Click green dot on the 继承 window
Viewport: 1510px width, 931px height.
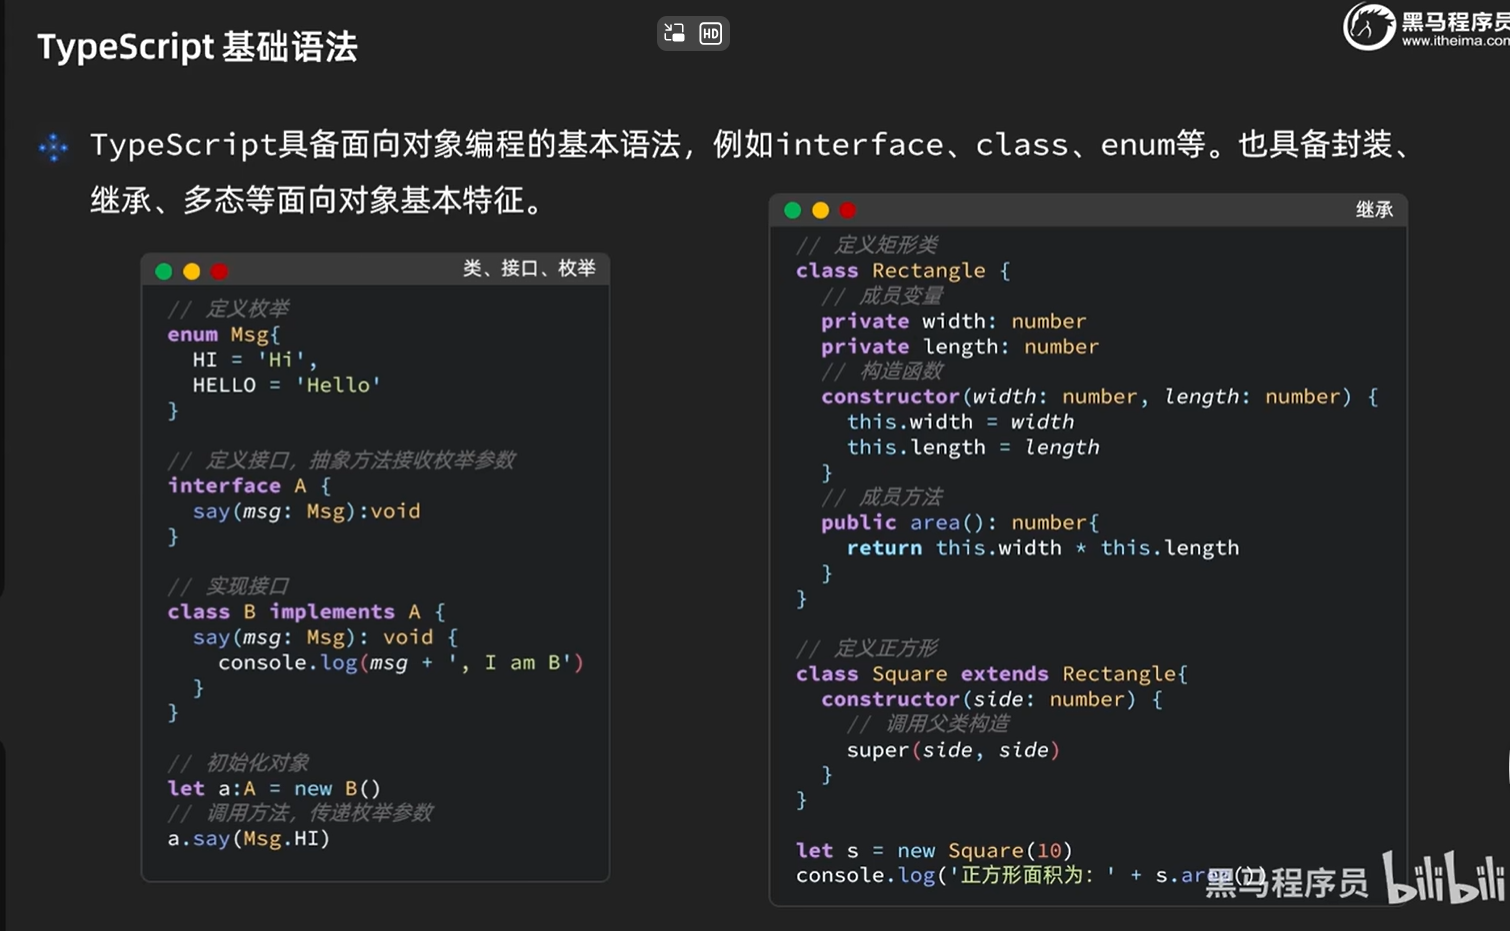(793, 210)
